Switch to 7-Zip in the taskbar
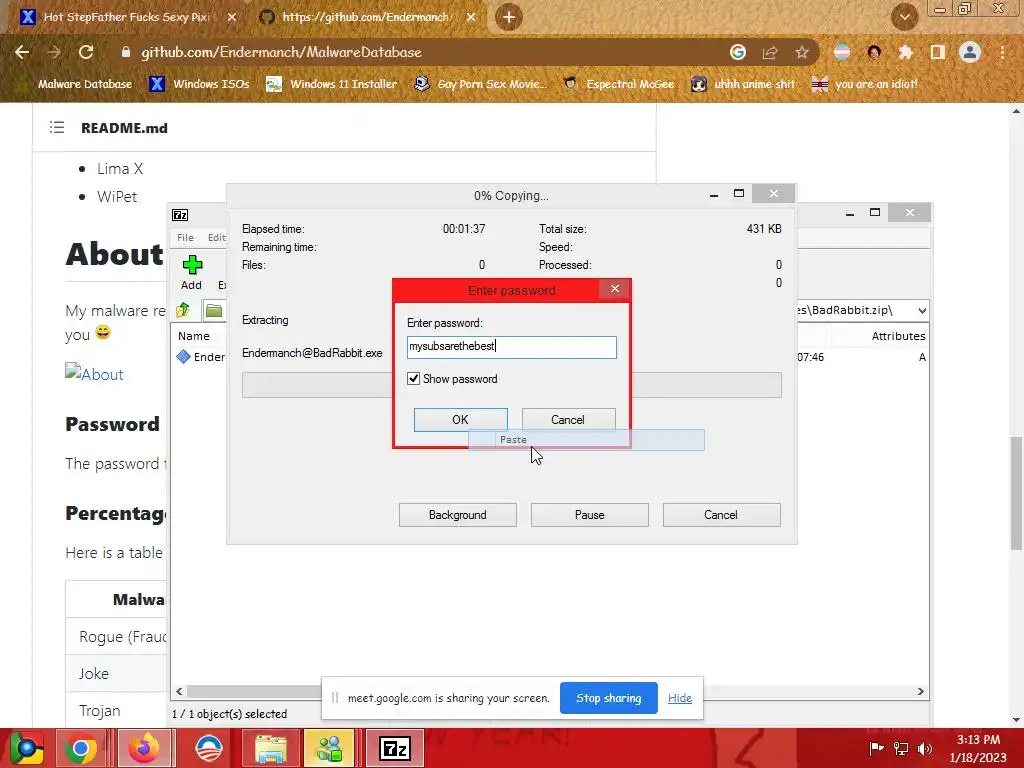The image size is (1024, 768). coord(394,748)
